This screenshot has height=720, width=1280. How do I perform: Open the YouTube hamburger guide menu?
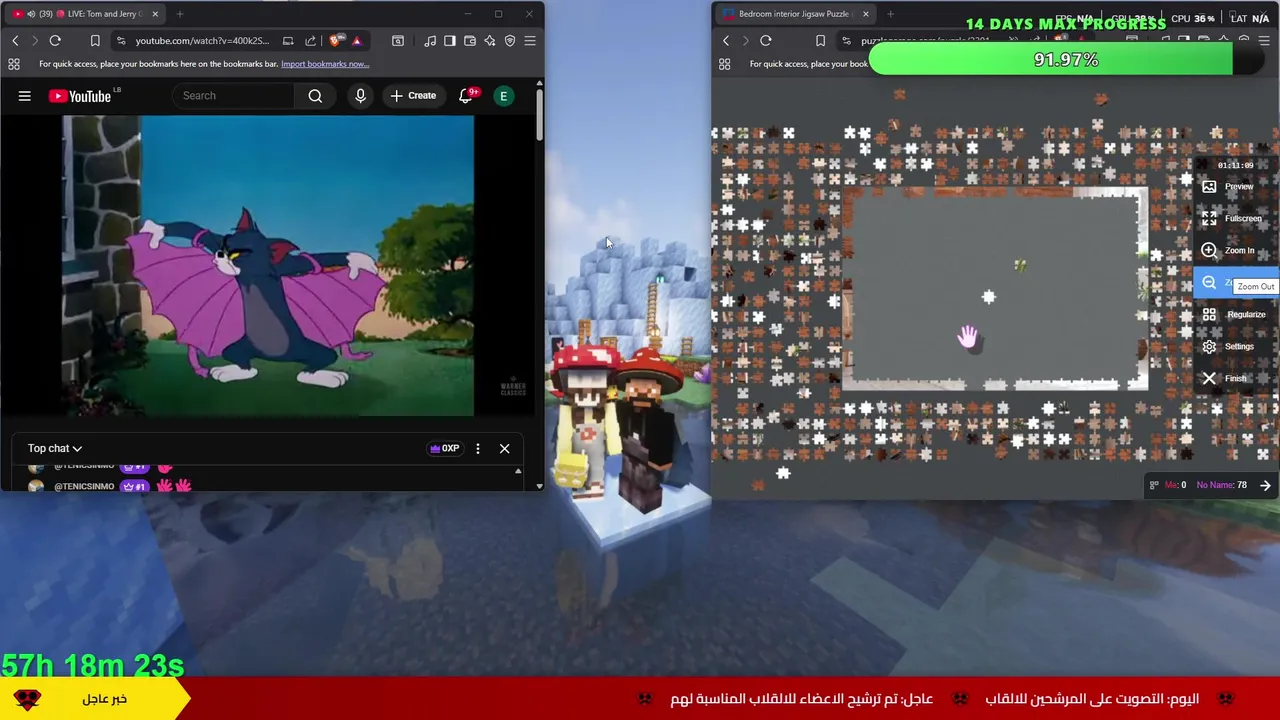point(25,96)
